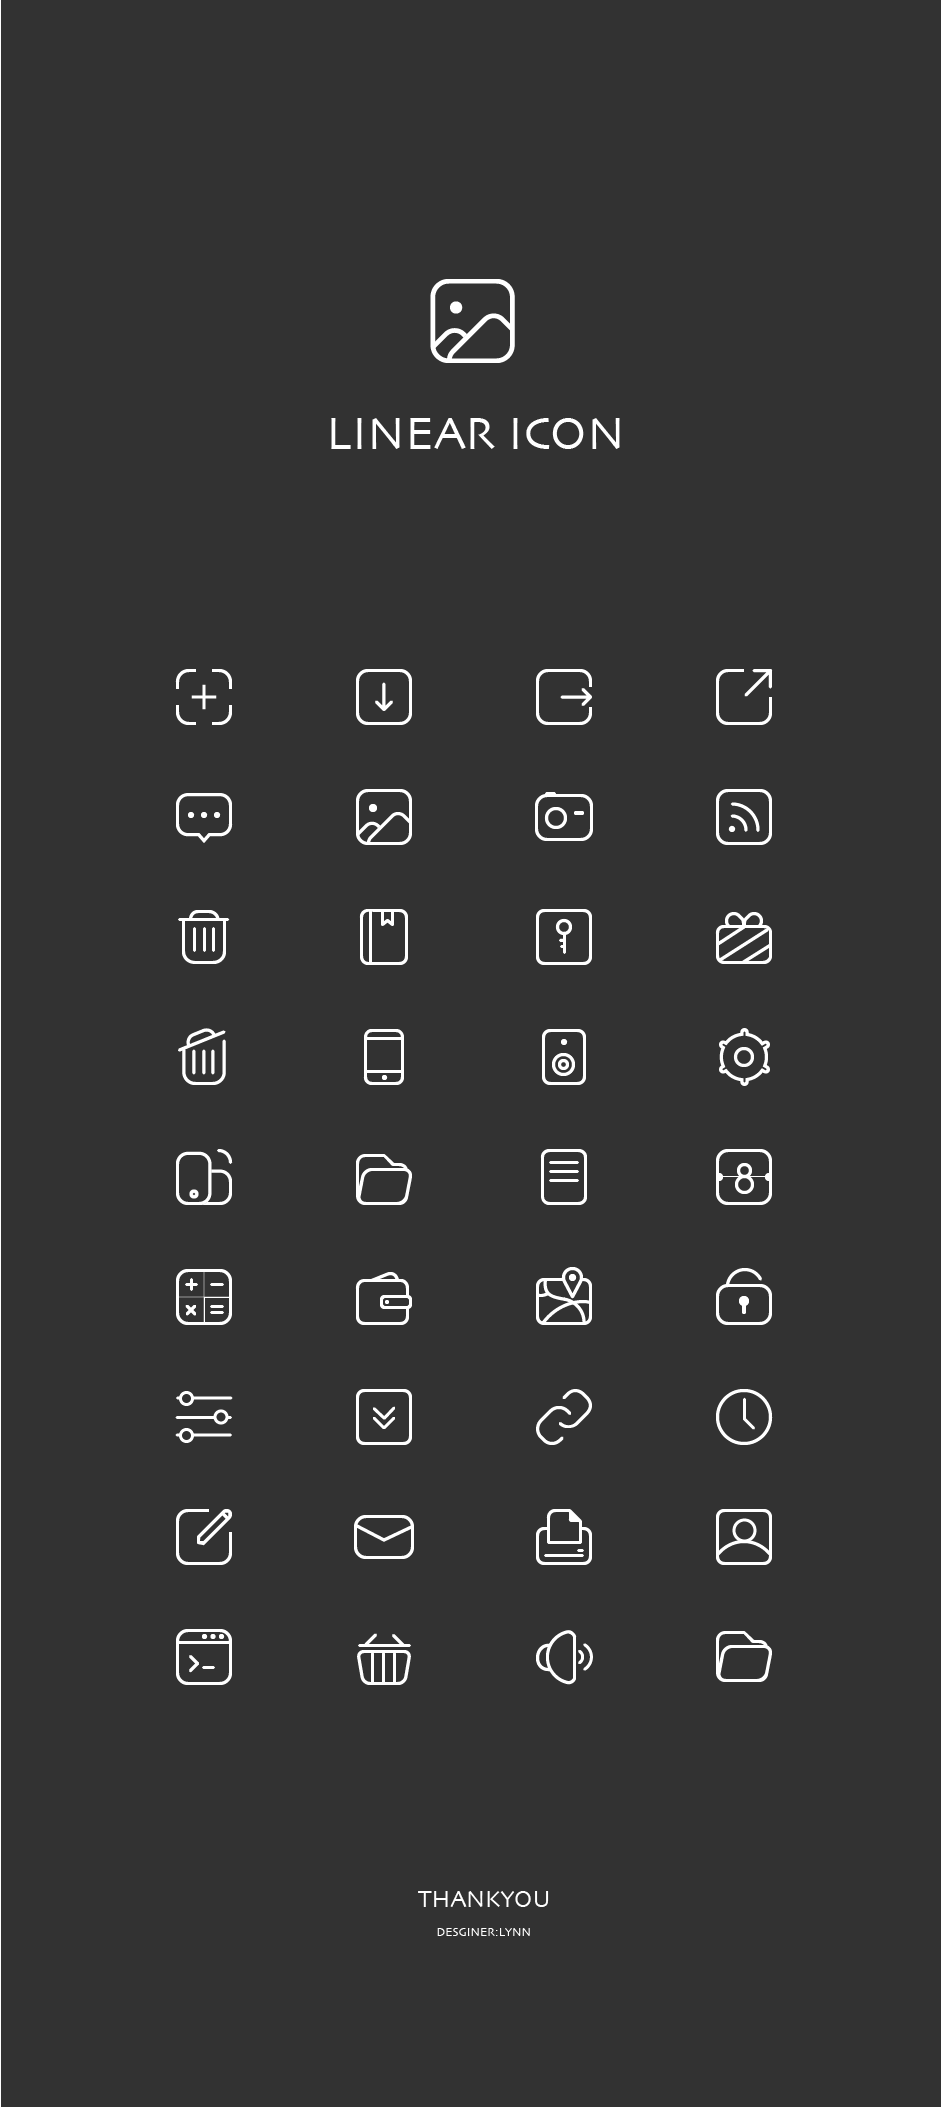Screen dimensions: 941x2107
Task: Open the terminal window icon
Action: tap(204, 1657)
